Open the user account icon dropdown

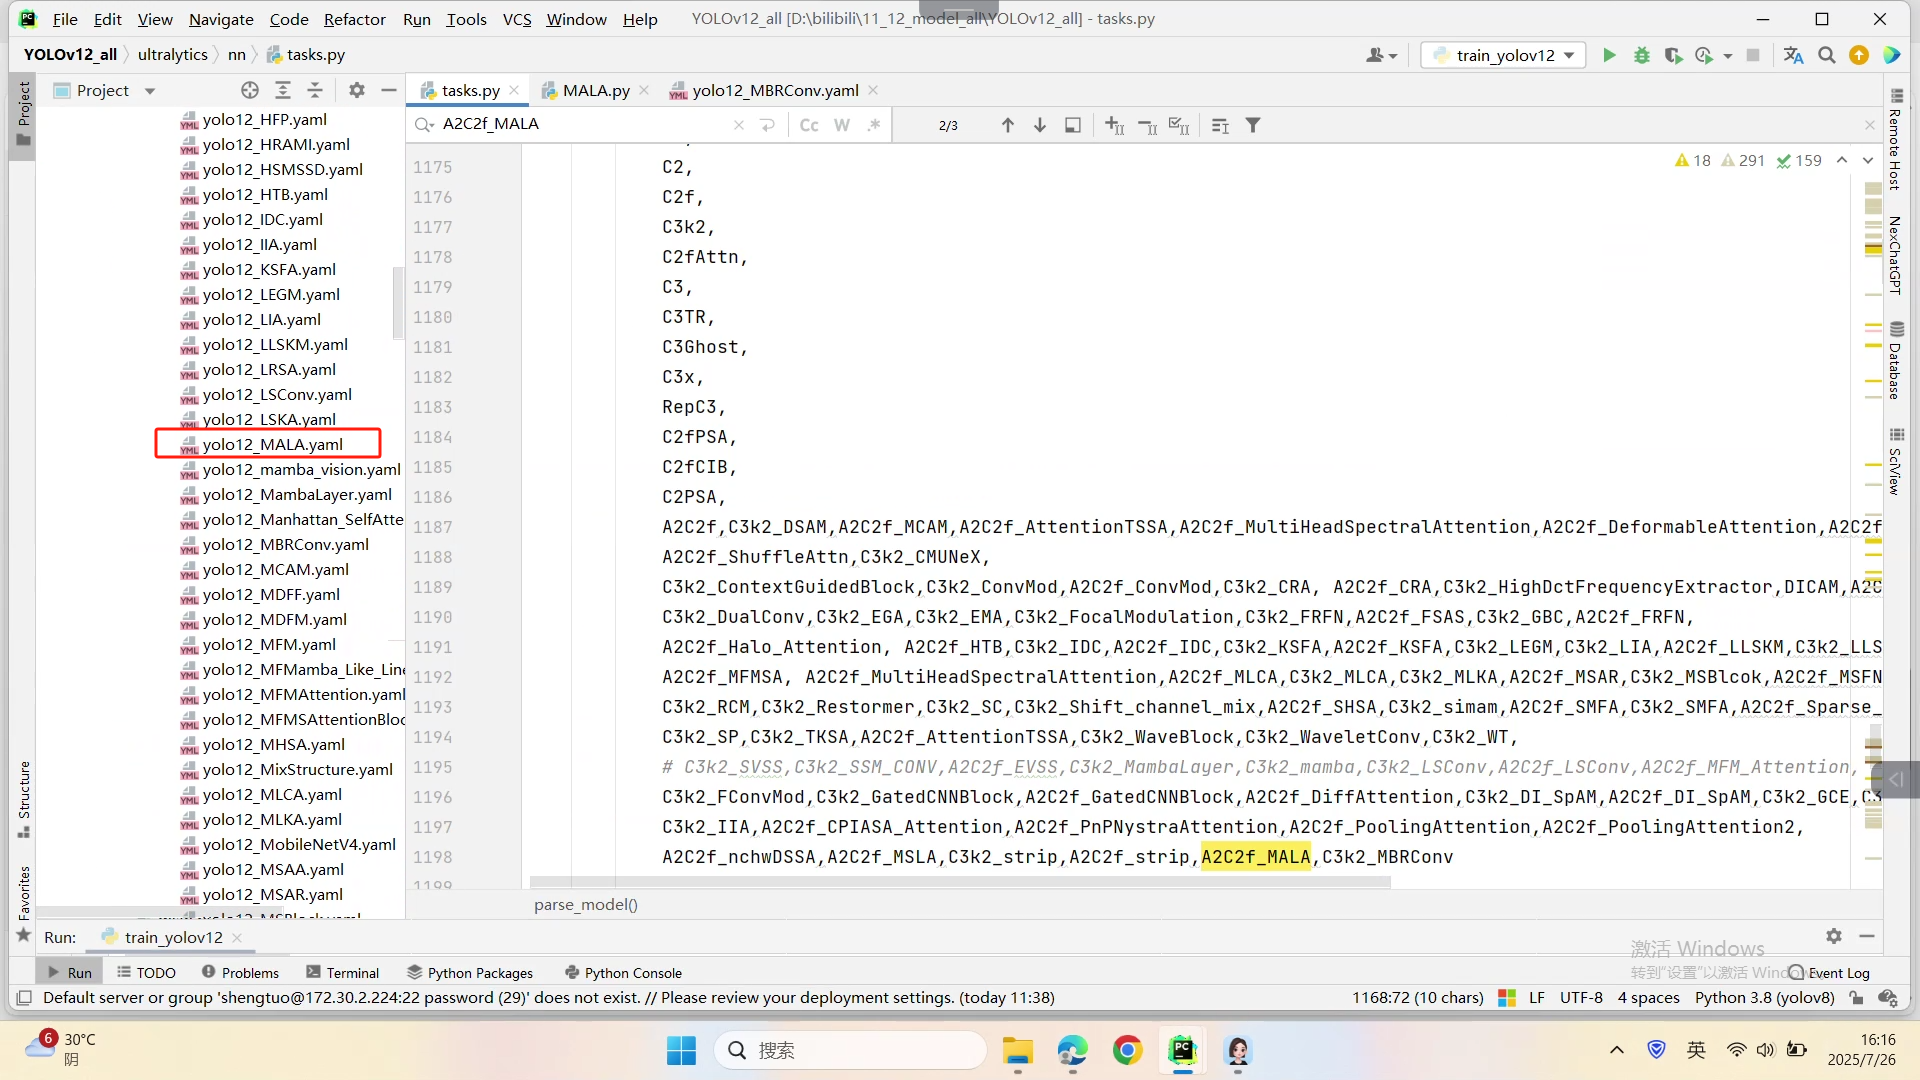tap(1381, 55)
